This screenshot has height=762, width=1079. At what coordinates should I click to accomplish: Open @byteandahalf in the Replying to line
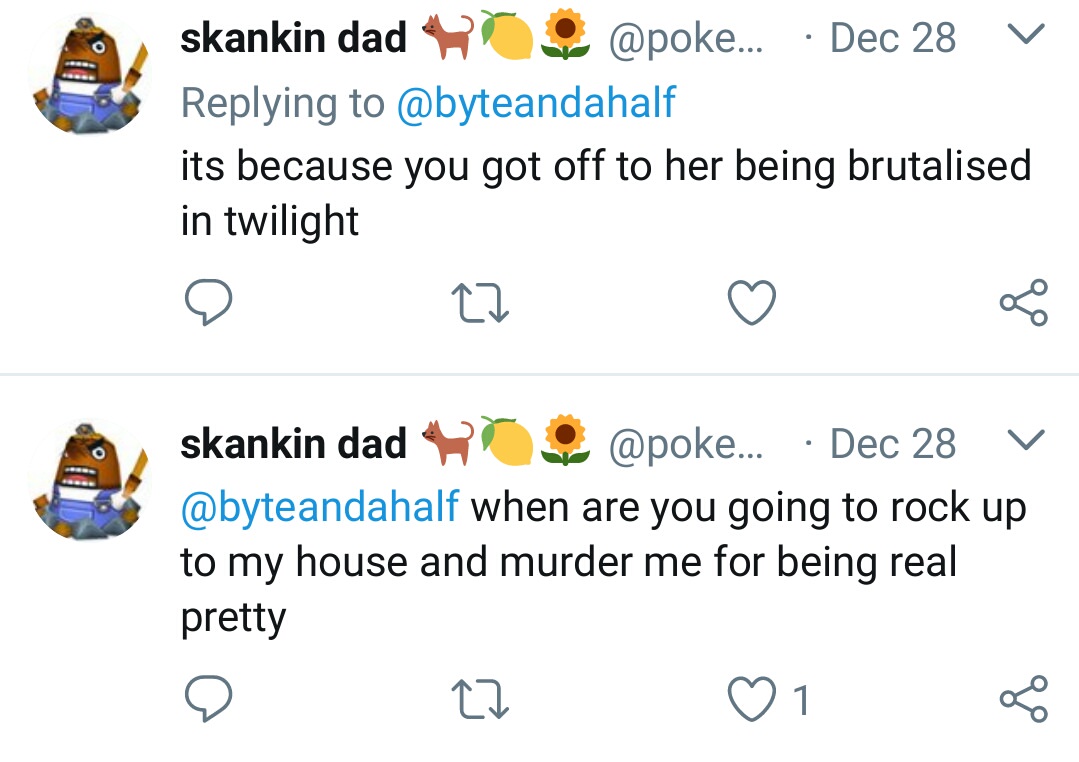[x=536, y=104]
